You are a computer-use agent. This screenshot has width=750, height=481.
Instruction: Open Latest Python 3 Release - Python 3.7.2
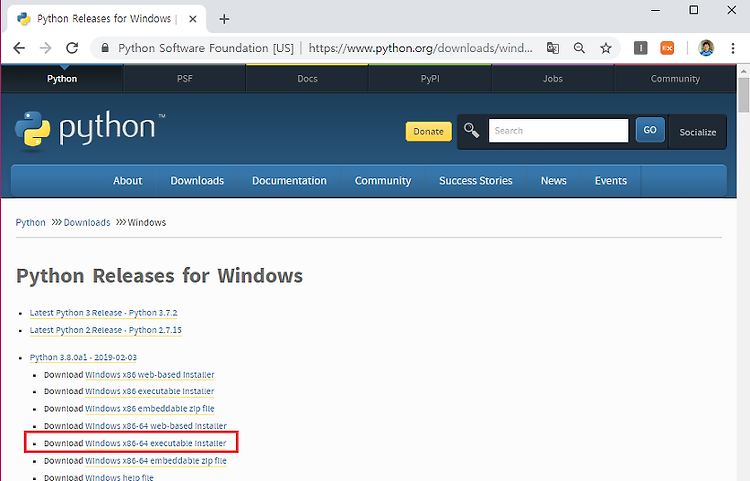click(103, 313)
